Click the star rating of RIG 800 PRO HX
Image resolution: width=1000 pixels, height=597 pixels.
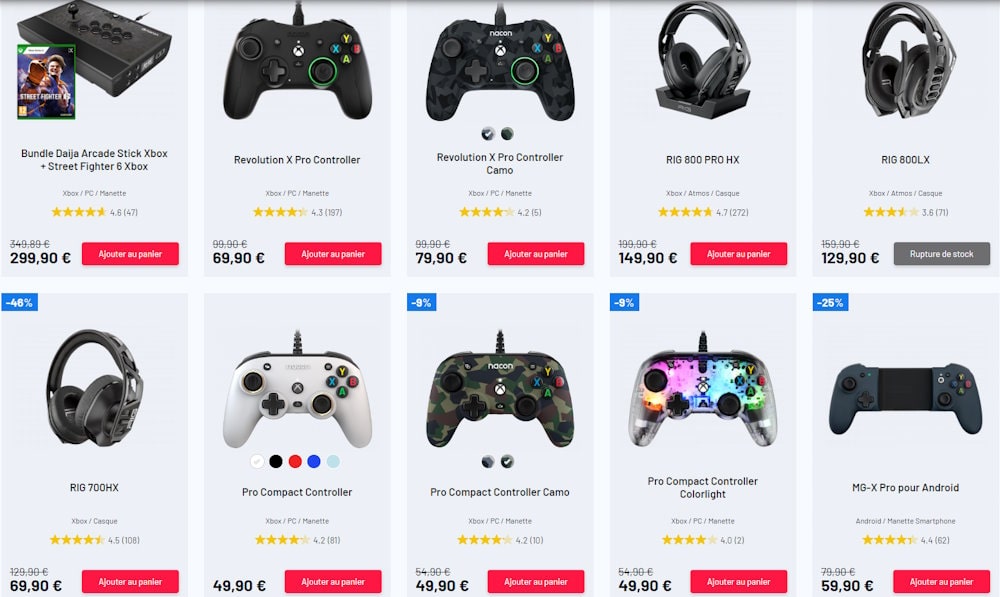coord(684,212)
